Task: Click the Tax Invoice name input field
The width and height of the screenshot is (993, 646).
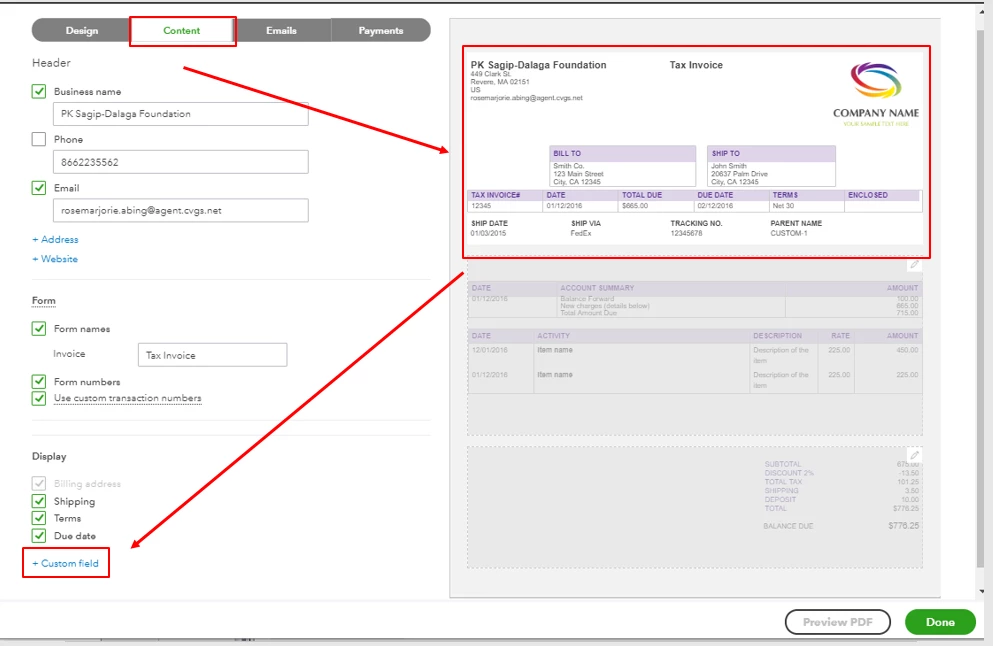Action: pyautogui.click(x=212, y=355)
